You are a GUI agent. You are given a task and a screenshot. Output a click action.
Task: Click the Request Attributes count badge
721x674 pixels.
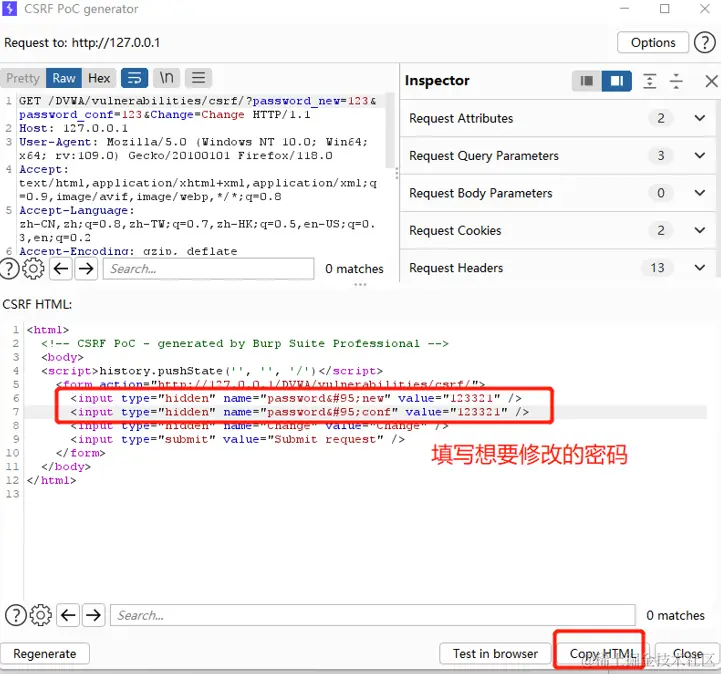coord(660,118)
